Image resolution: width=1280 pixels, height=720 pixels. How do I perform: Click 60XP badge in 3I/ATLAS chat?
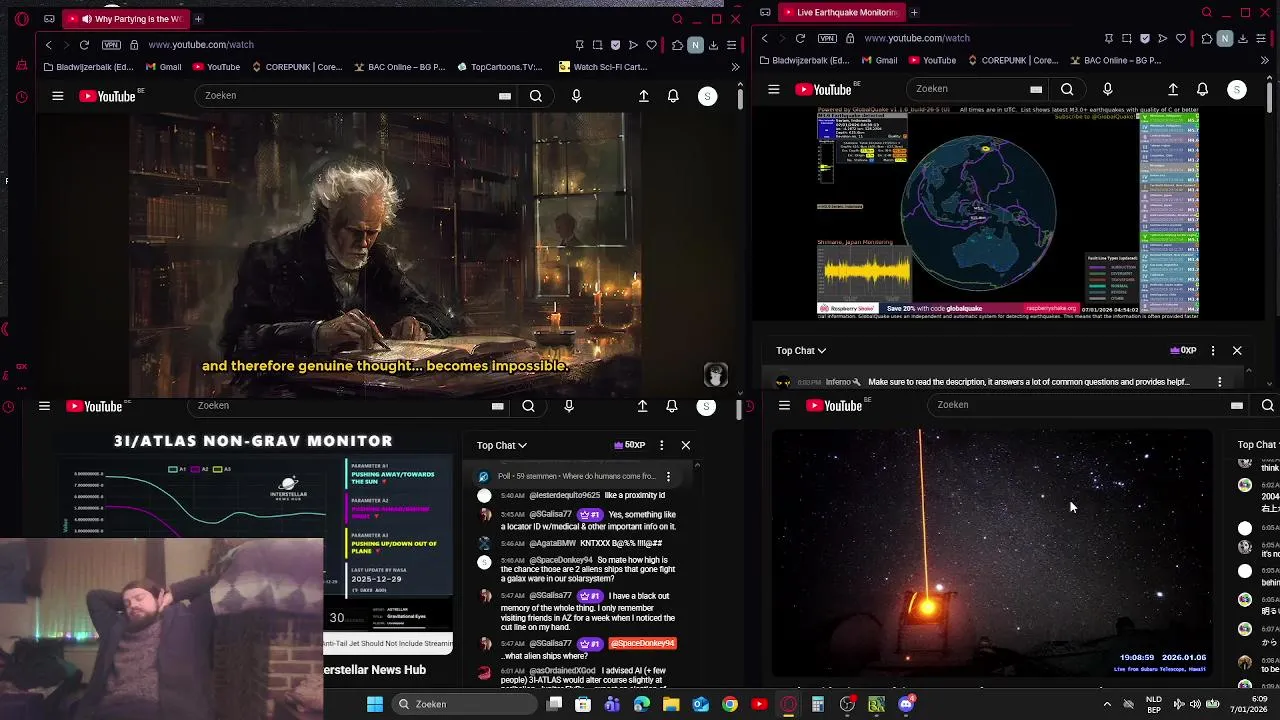(x=629, y=445)
